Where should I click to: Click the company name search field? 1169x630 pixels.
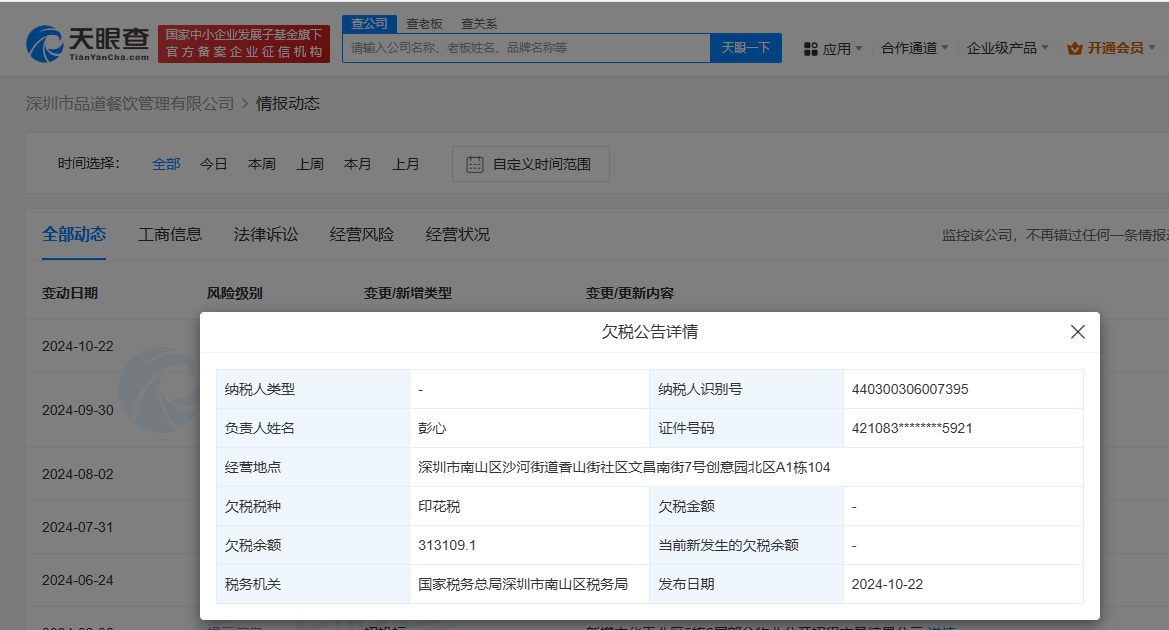point(526,48)
